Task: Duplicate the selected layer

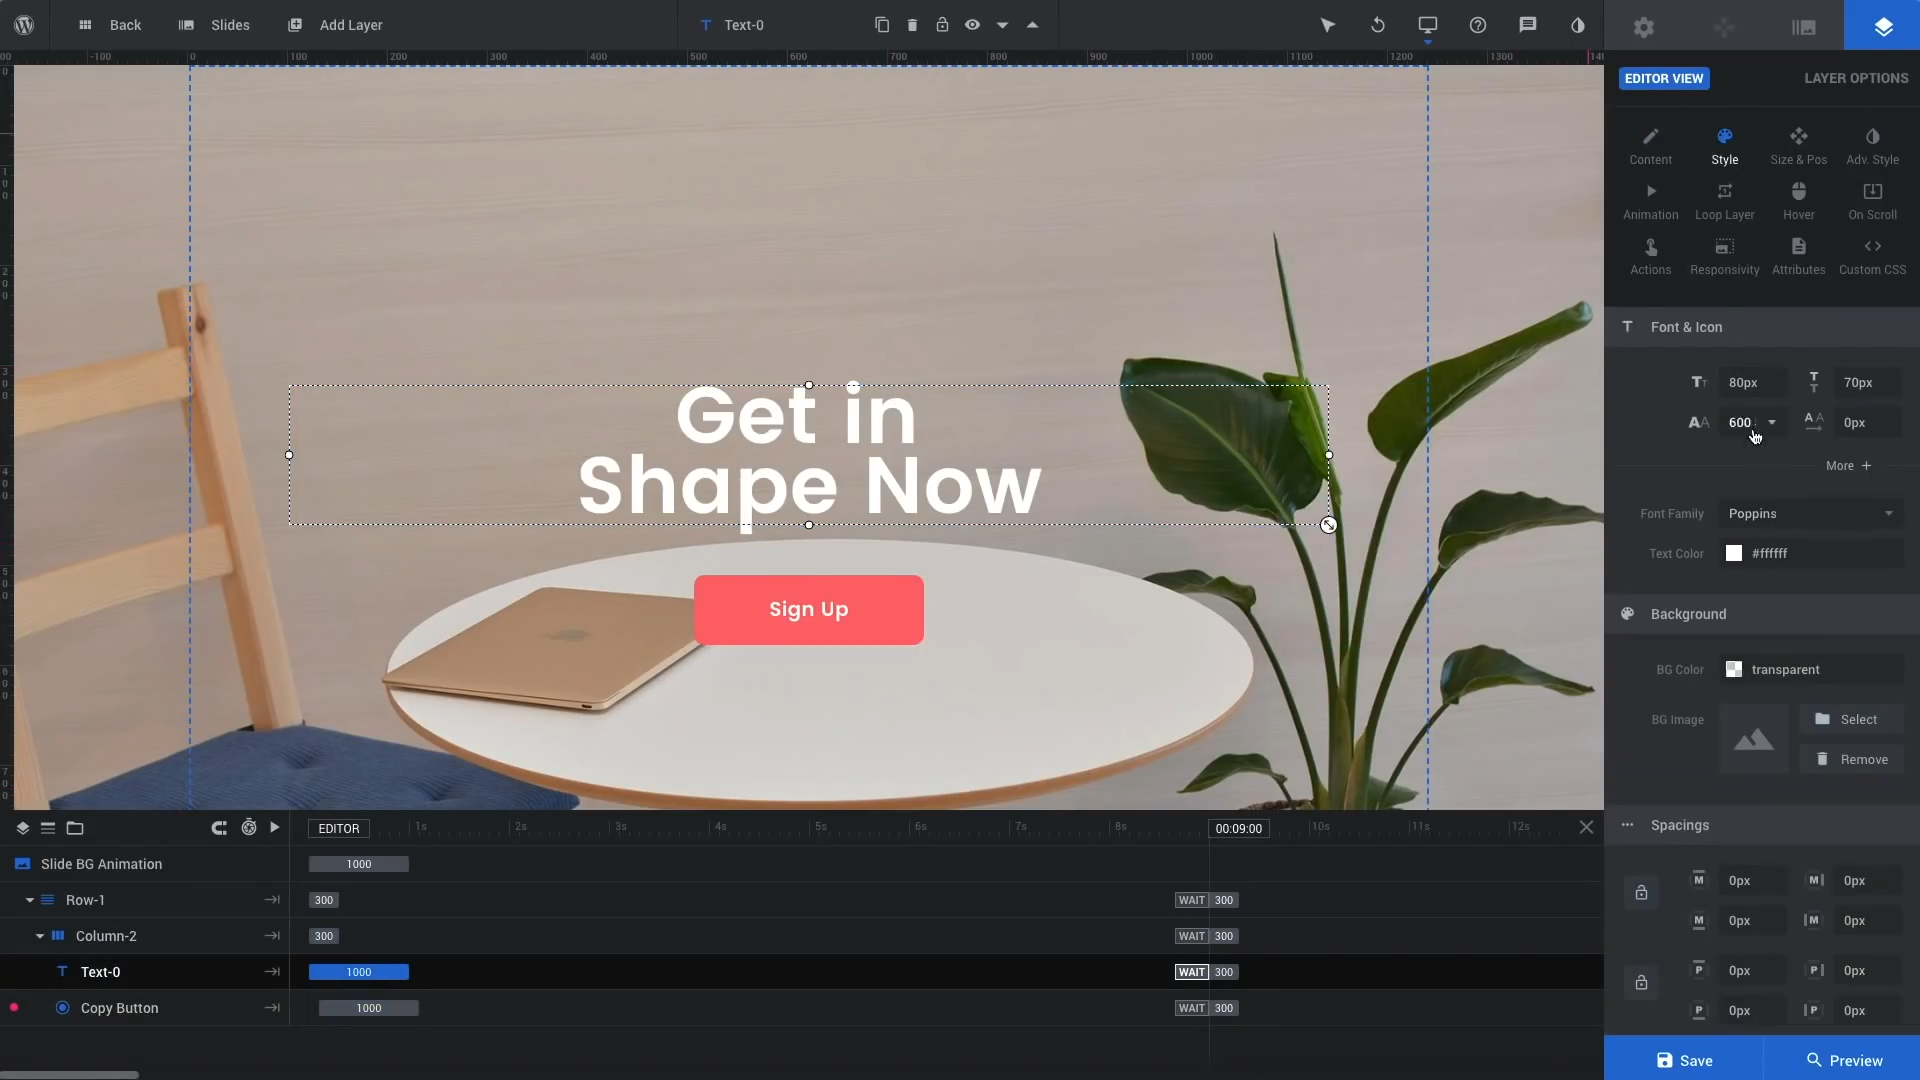Action: point(881,25)
